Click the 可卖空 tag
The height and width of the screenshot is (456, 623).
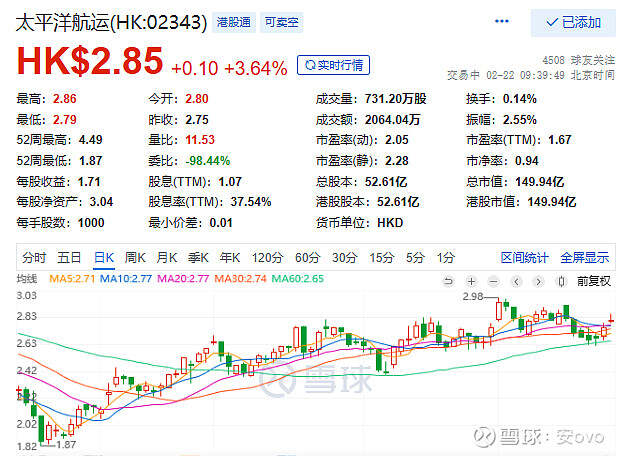click(x=281, y=22)
